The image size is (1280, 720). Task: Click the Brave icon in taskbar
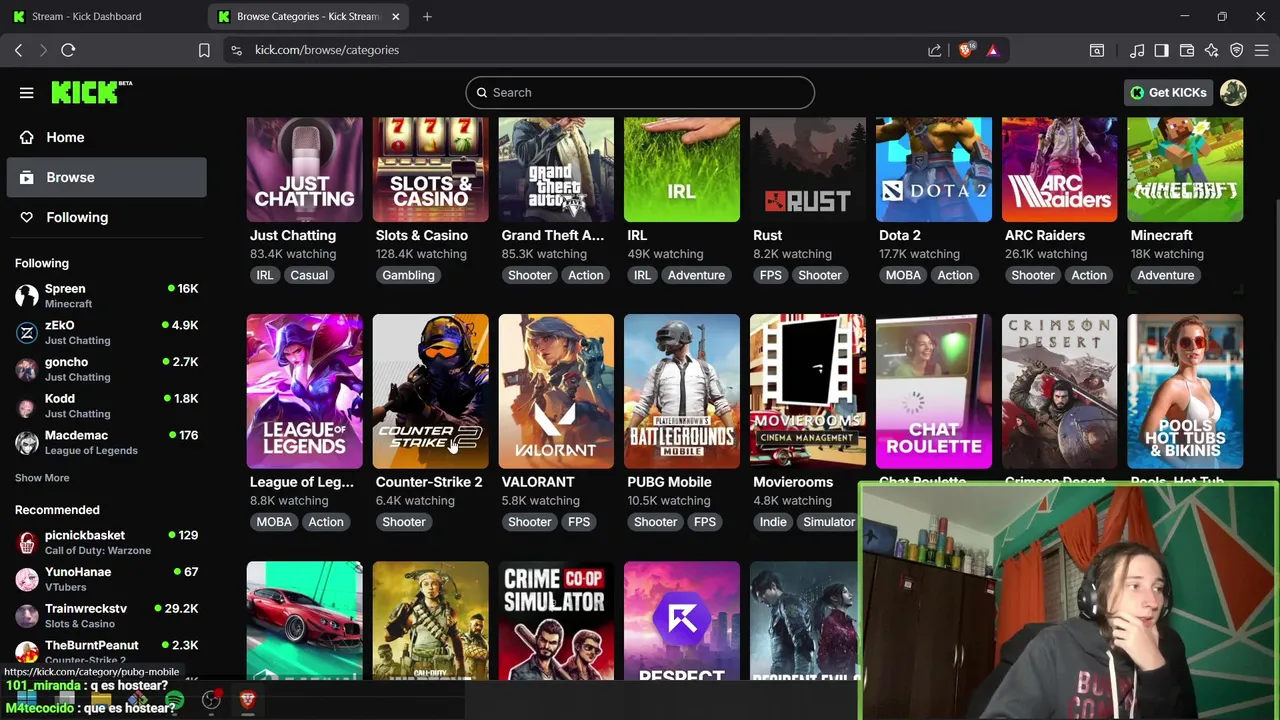[x=247, y=700]
